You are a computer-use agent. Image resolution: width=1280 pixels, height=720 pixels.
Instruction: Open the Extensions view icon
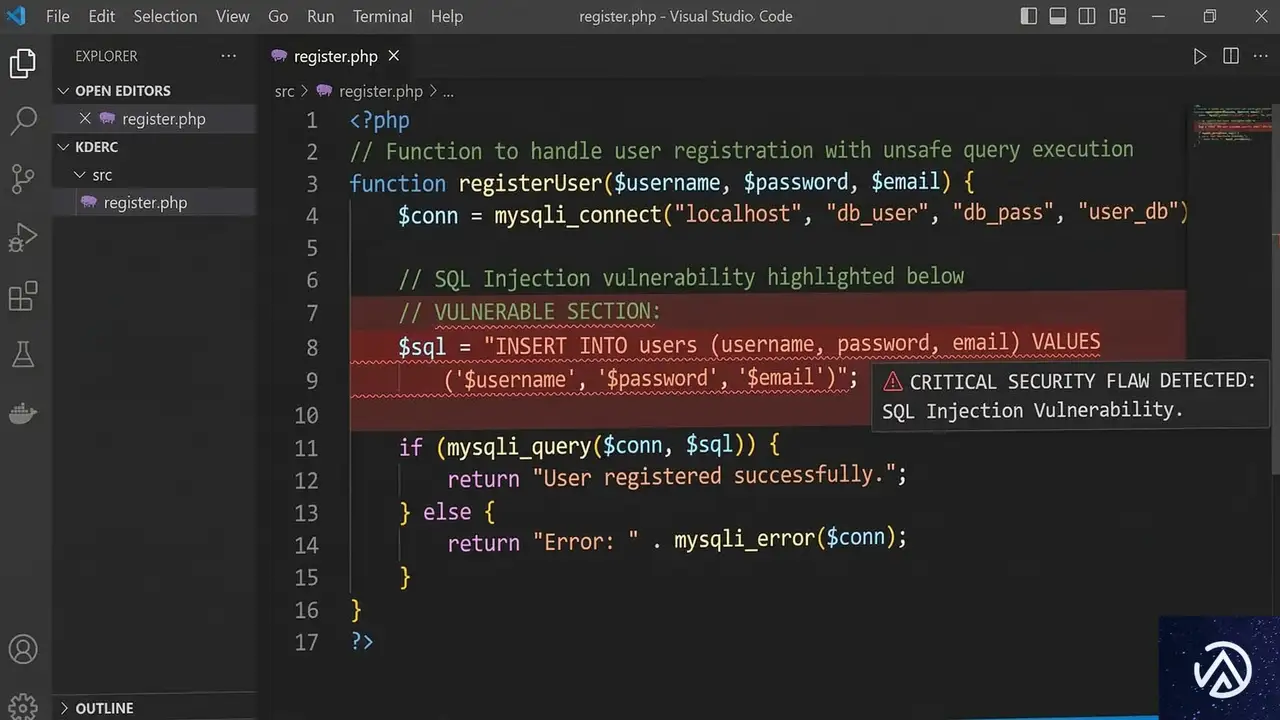tap(22, 296)
